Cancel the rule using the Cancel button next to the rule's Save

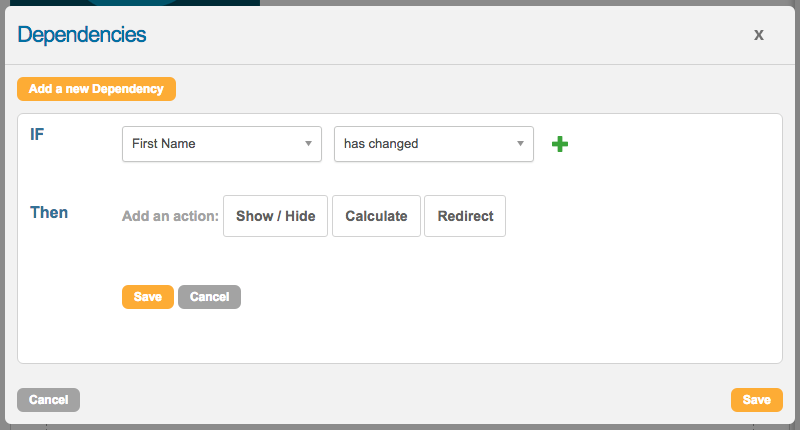(209, 297)
